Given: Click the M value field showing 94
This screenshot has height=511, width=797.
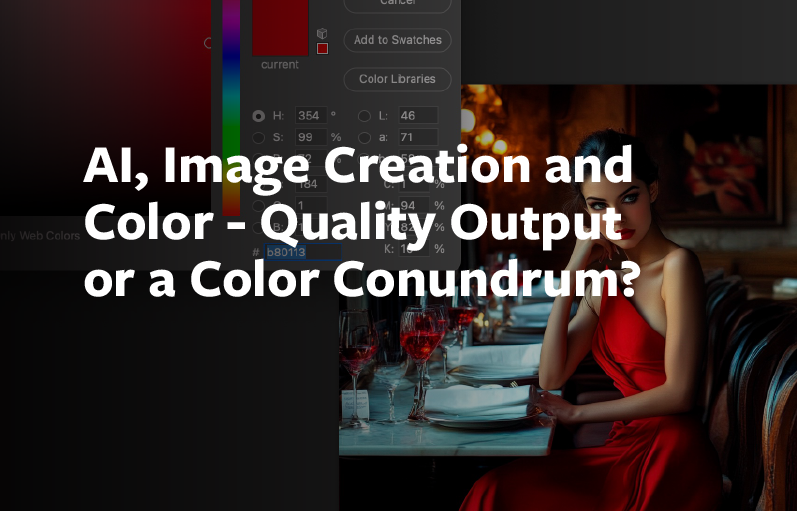Looking at the screenshot, I should pos(417,205).
